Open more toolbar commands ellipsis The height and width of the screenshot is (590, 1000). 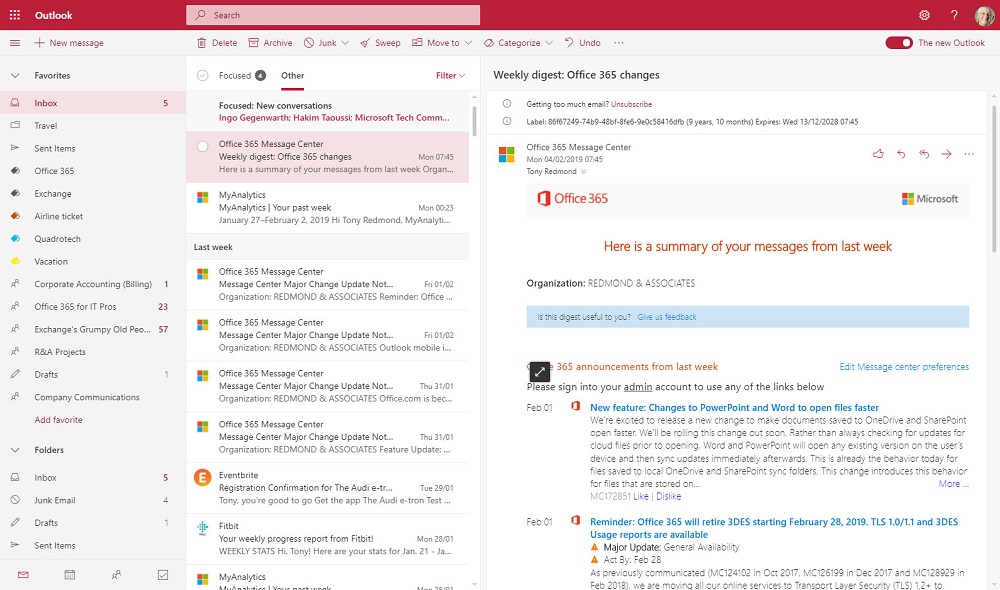click(619, 43)
